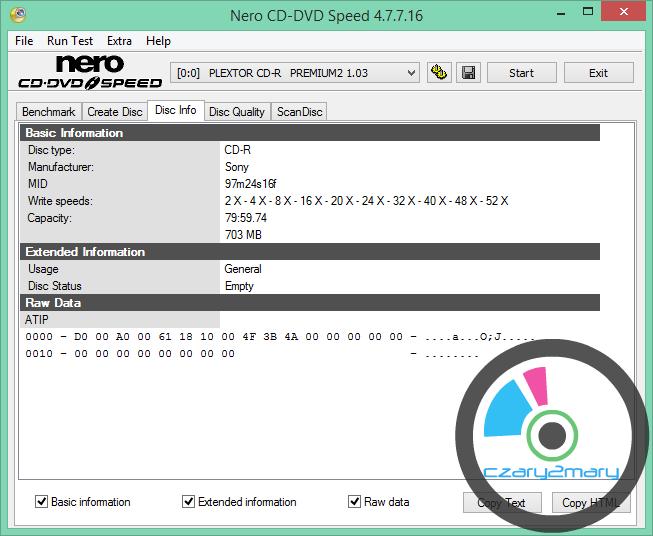Click the floppy disk save icon
Image resolution: width=653 pixels, height=536 pixels.
(x=467, y=73)
